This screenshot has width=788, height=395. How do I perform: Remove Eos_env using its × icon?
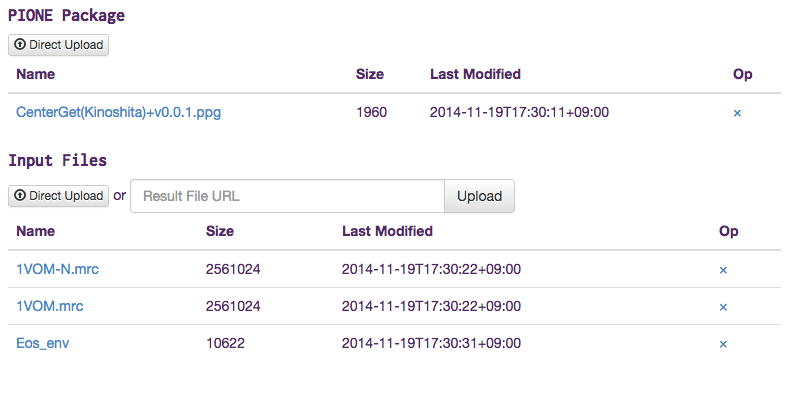click(x=723, y=344)
